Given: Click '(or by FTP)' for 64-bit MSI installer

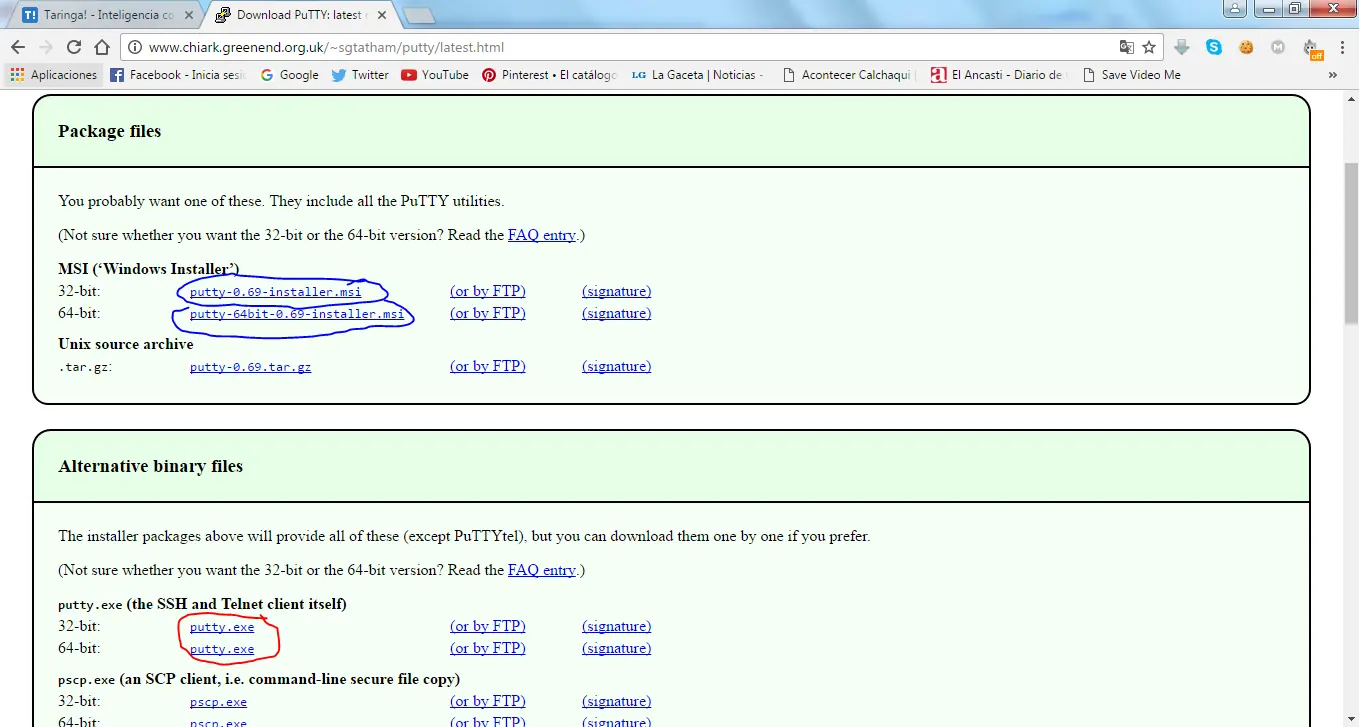Looking at the screenshot, I should point(488,313).
